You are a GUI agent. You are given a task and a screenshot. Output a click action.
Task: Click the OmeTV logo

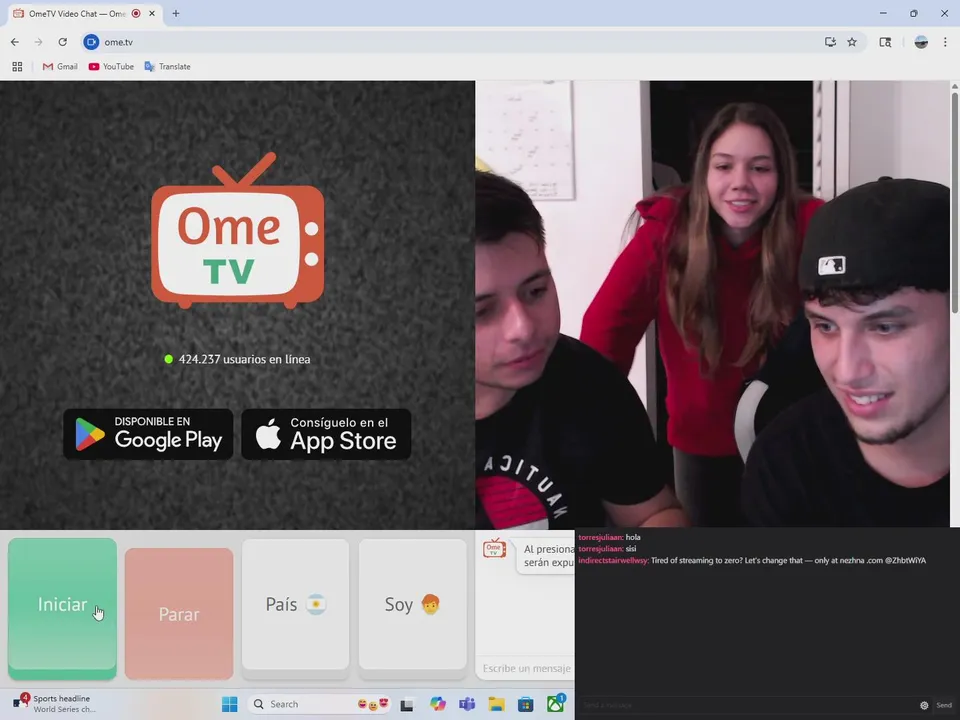click(238, 231)
